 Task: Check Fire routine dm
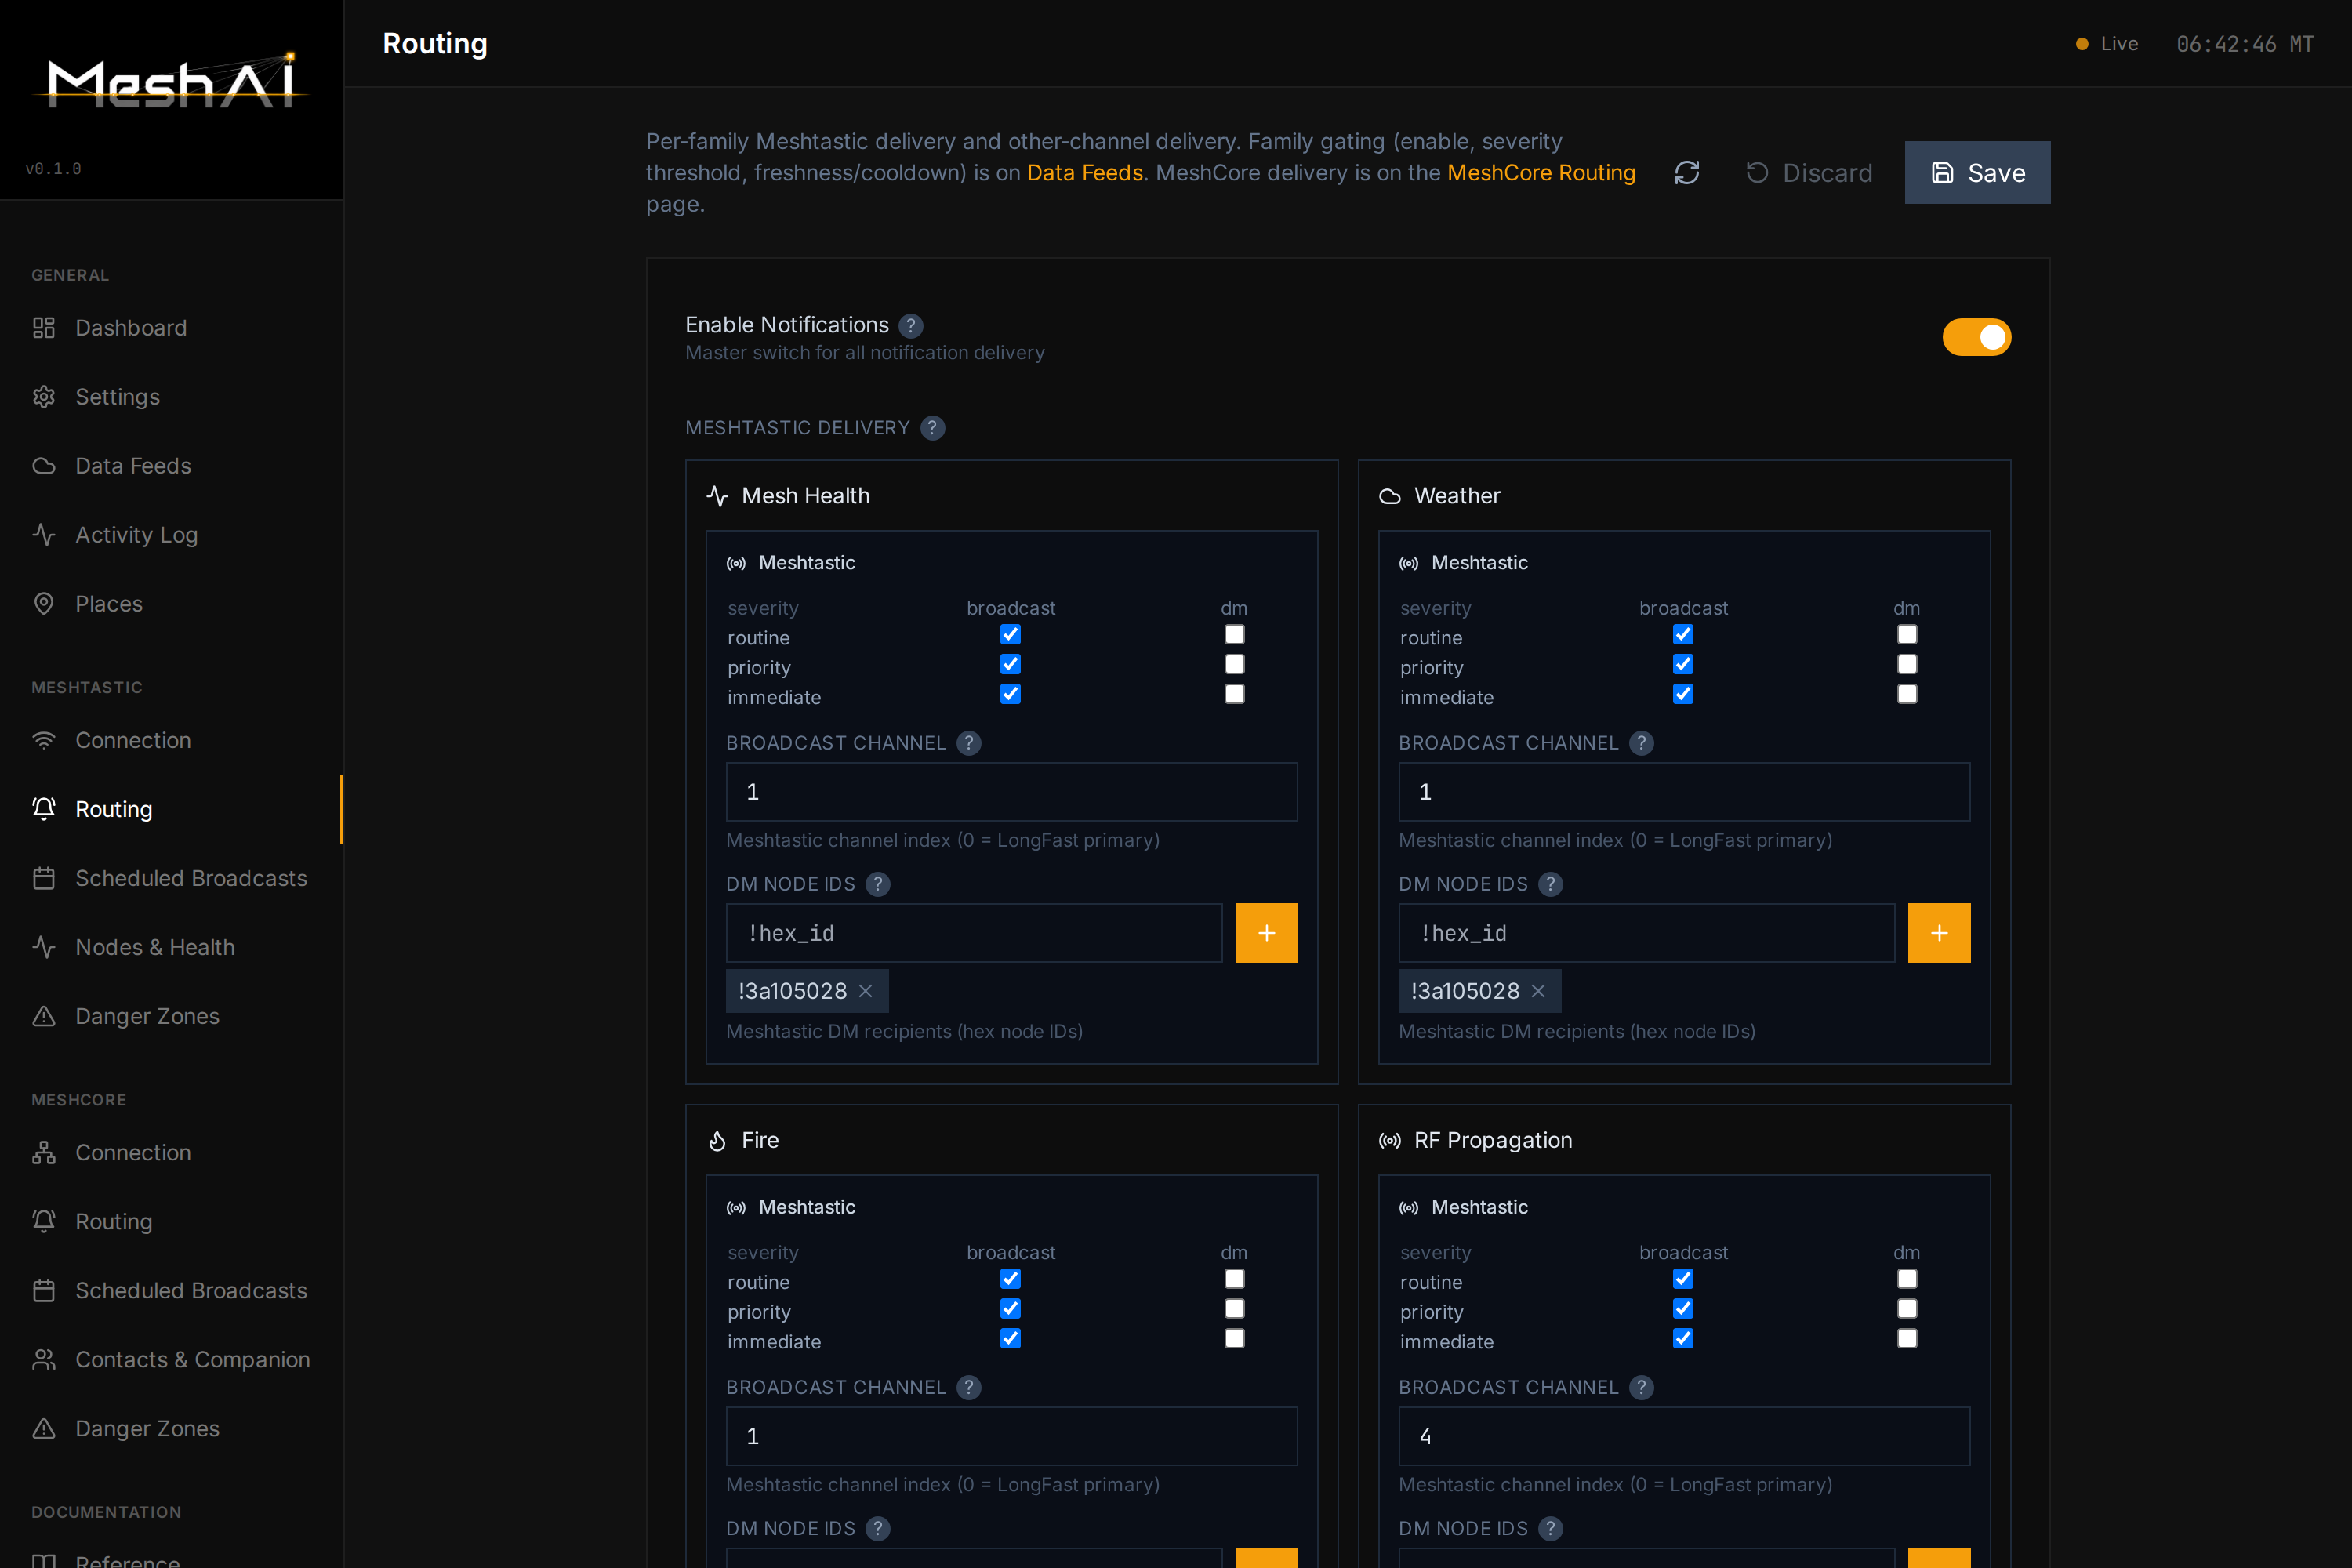1234,1279
